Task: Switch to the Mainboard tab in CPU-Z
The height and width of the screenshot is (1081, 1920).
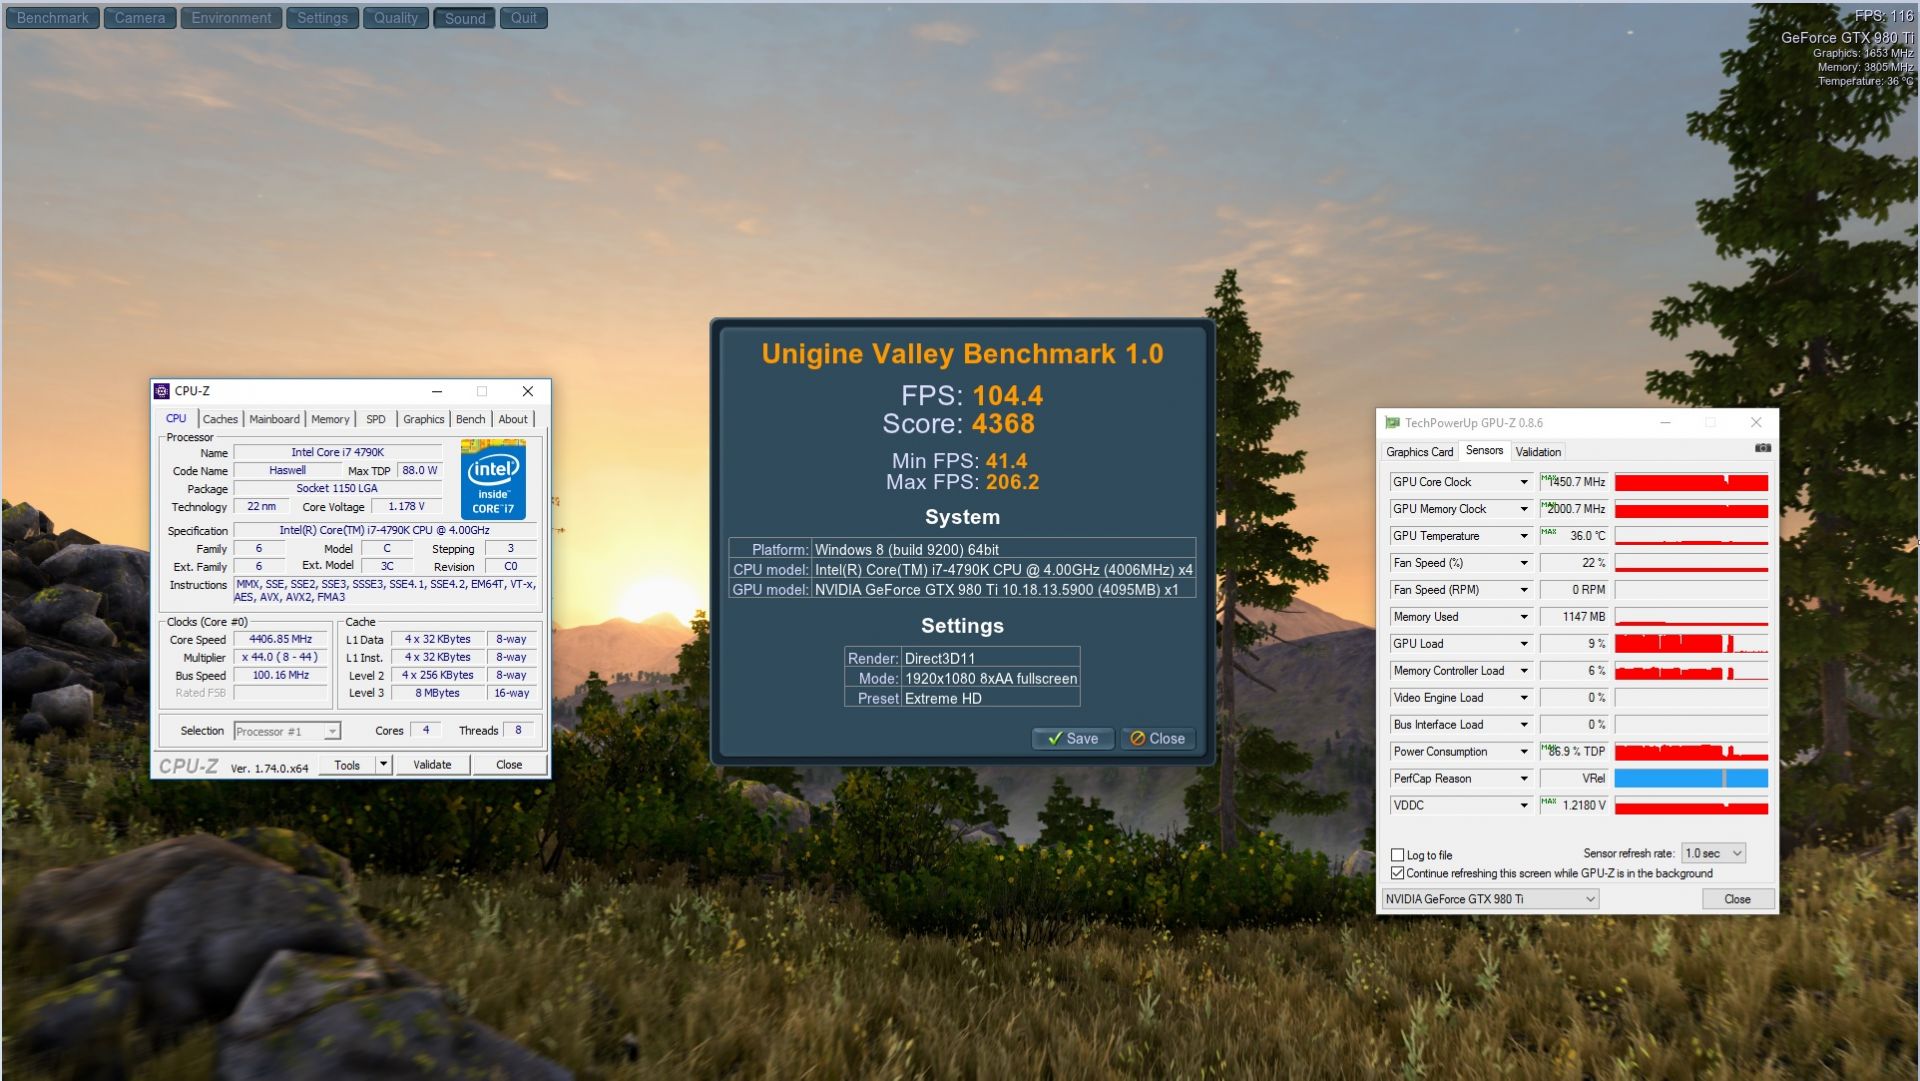Action: pos(274,419)
